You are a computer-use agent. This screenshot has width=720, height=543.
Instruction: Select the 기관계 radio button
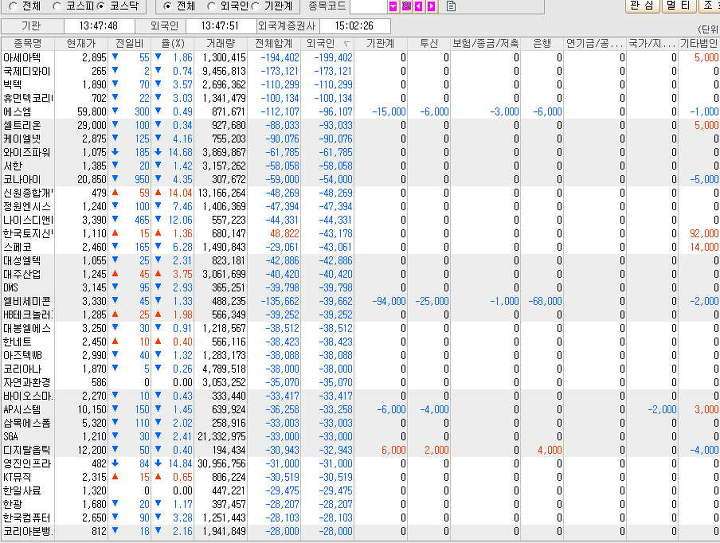(x=255, y=6)
